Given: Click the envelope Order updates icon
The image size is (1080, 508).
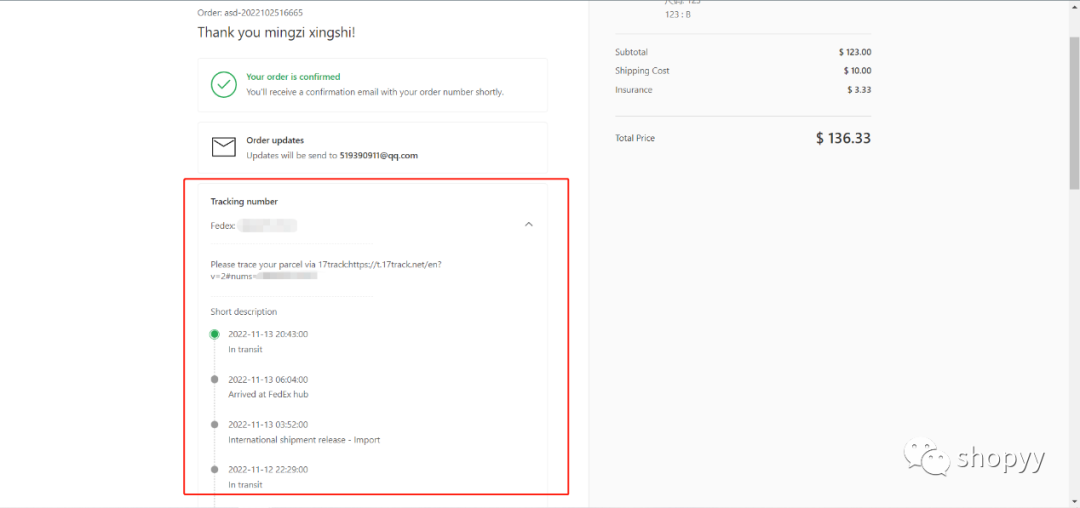Looking at the screenshot, I should (224, 147).
